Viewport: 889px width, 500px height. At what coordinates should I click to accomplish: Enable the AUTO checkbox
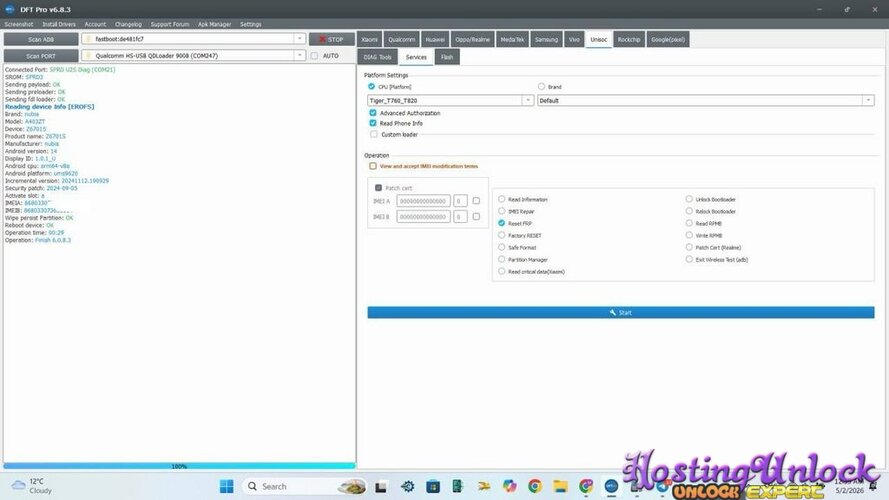315,56
